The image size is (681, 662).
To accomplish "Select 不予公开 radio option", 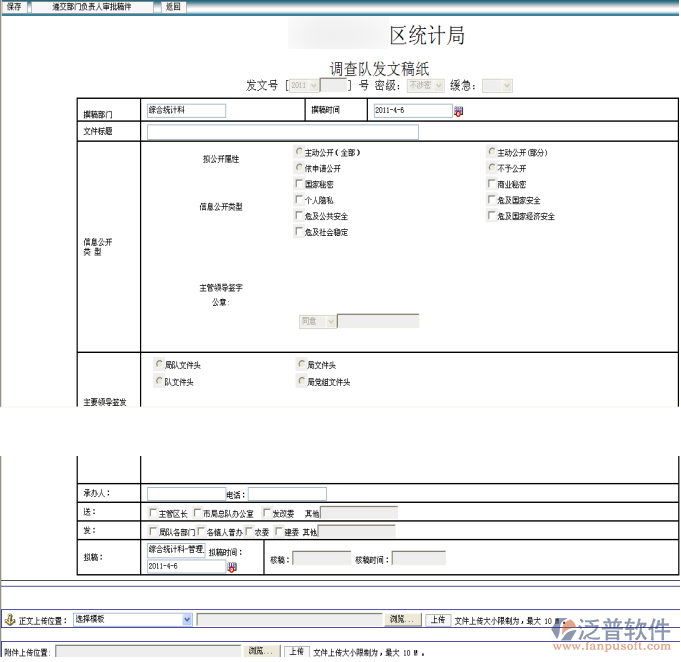I will 492,167.
